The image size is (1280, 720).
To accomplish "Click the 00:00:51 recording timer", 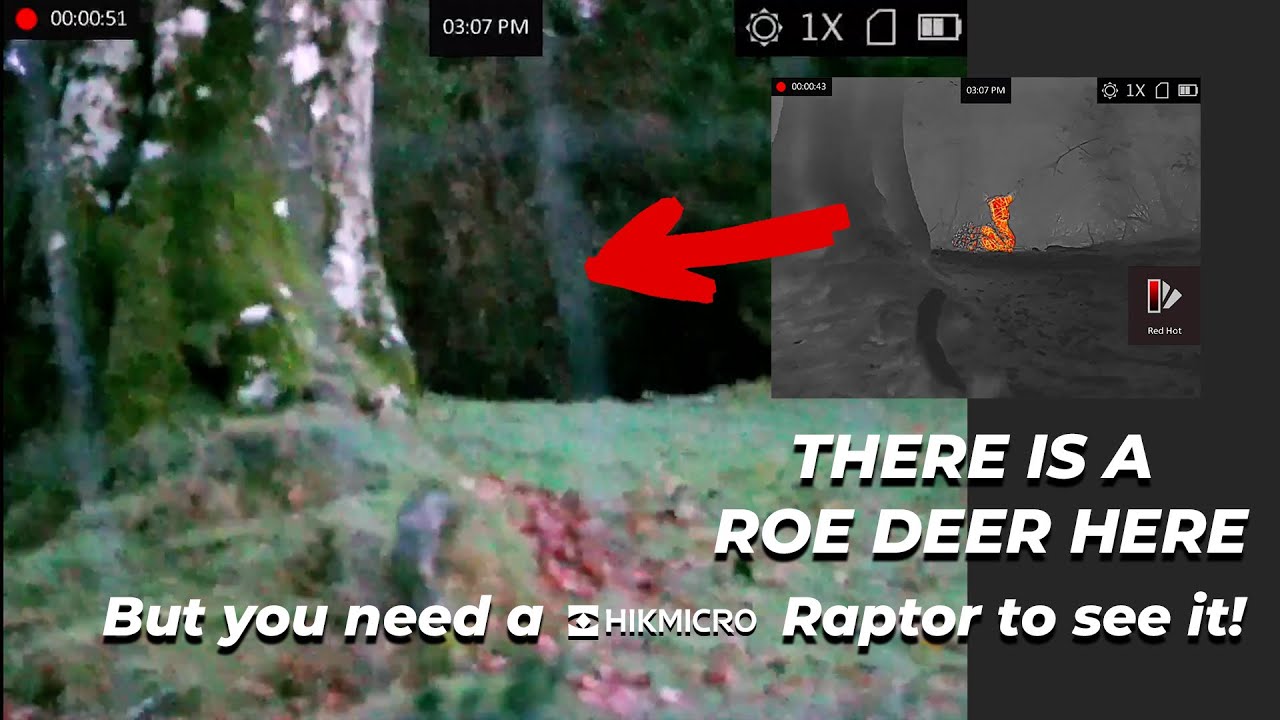I will tap(88, 19).
